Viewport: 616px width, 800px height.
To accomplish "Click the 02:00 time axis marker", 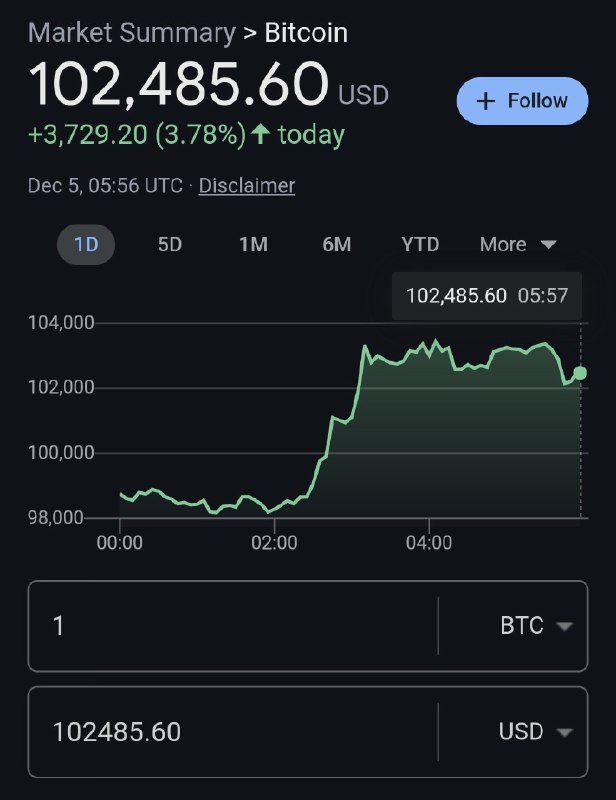I will (x=274, y=542).
